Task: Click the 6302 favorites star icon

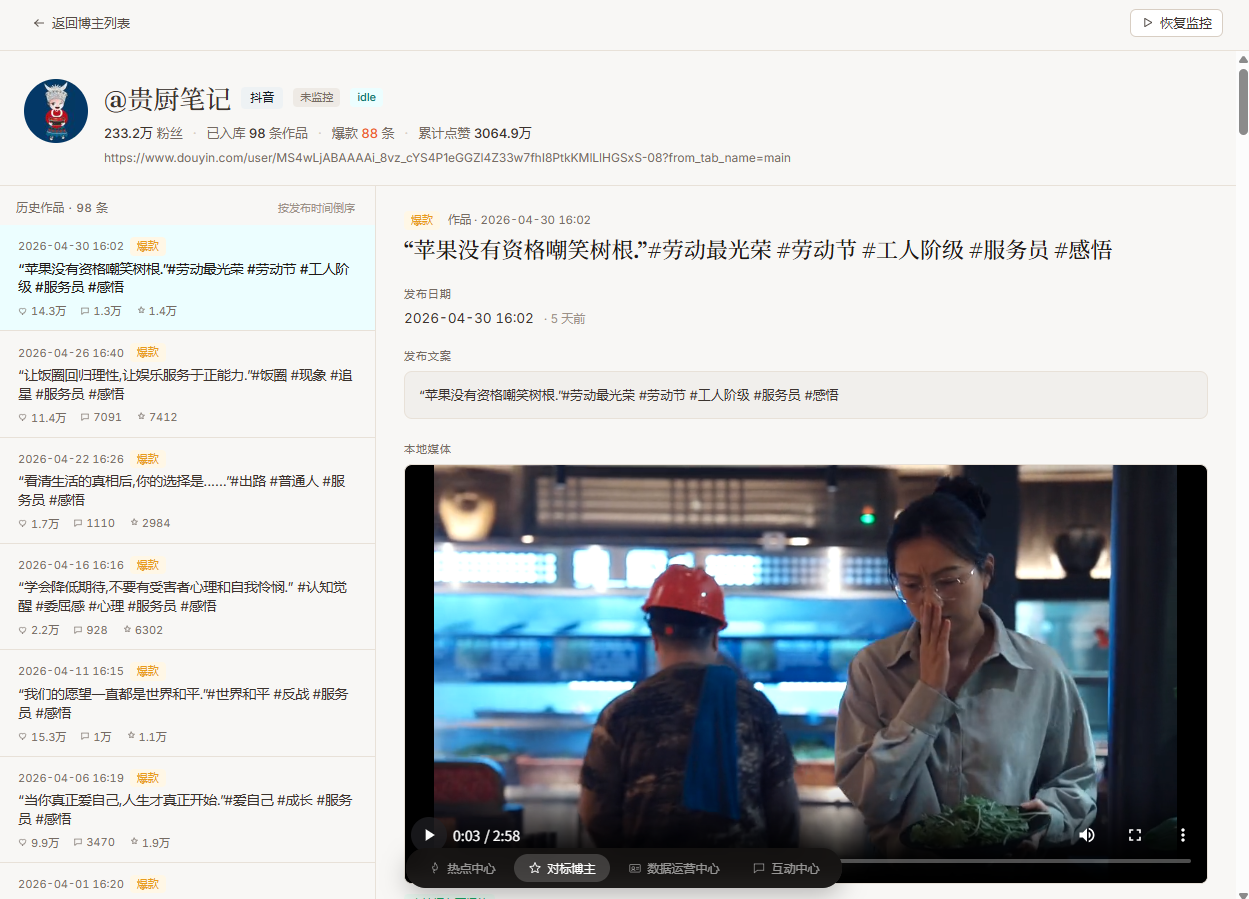Action: [127, 630]
